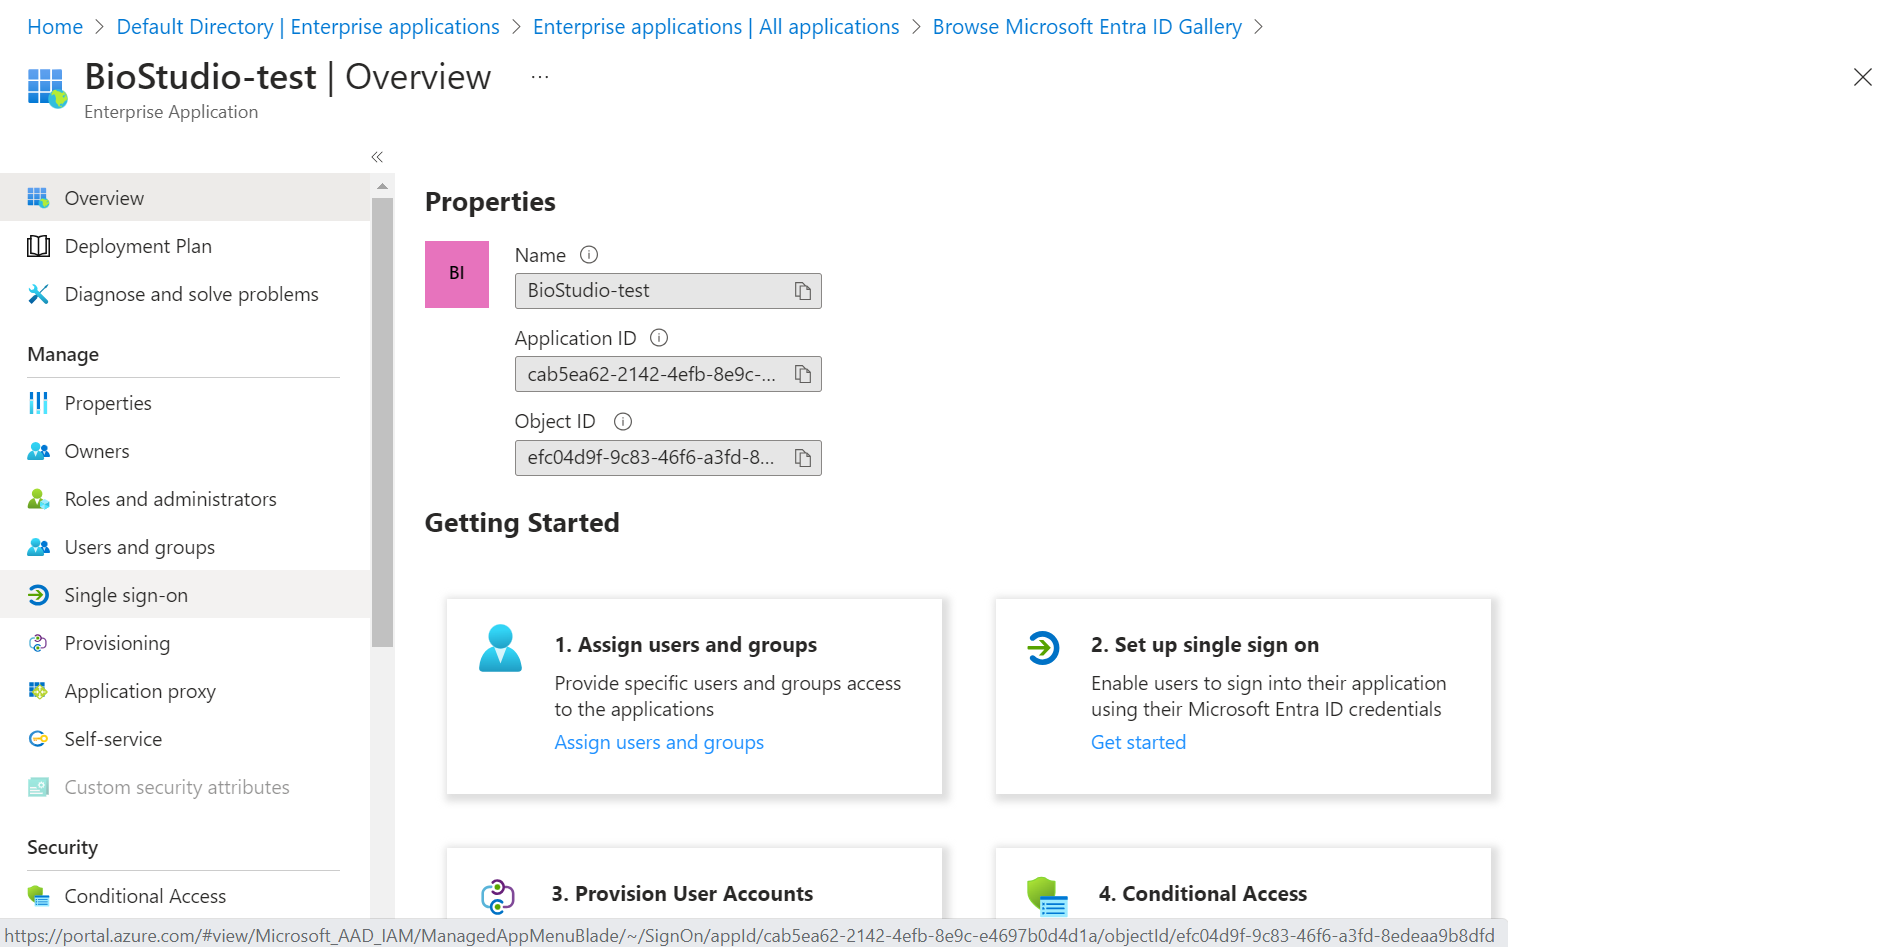Click '1. Assign users and groups' heading
Viewport: 1883px width, 947px height.
(x=686, y=645)
